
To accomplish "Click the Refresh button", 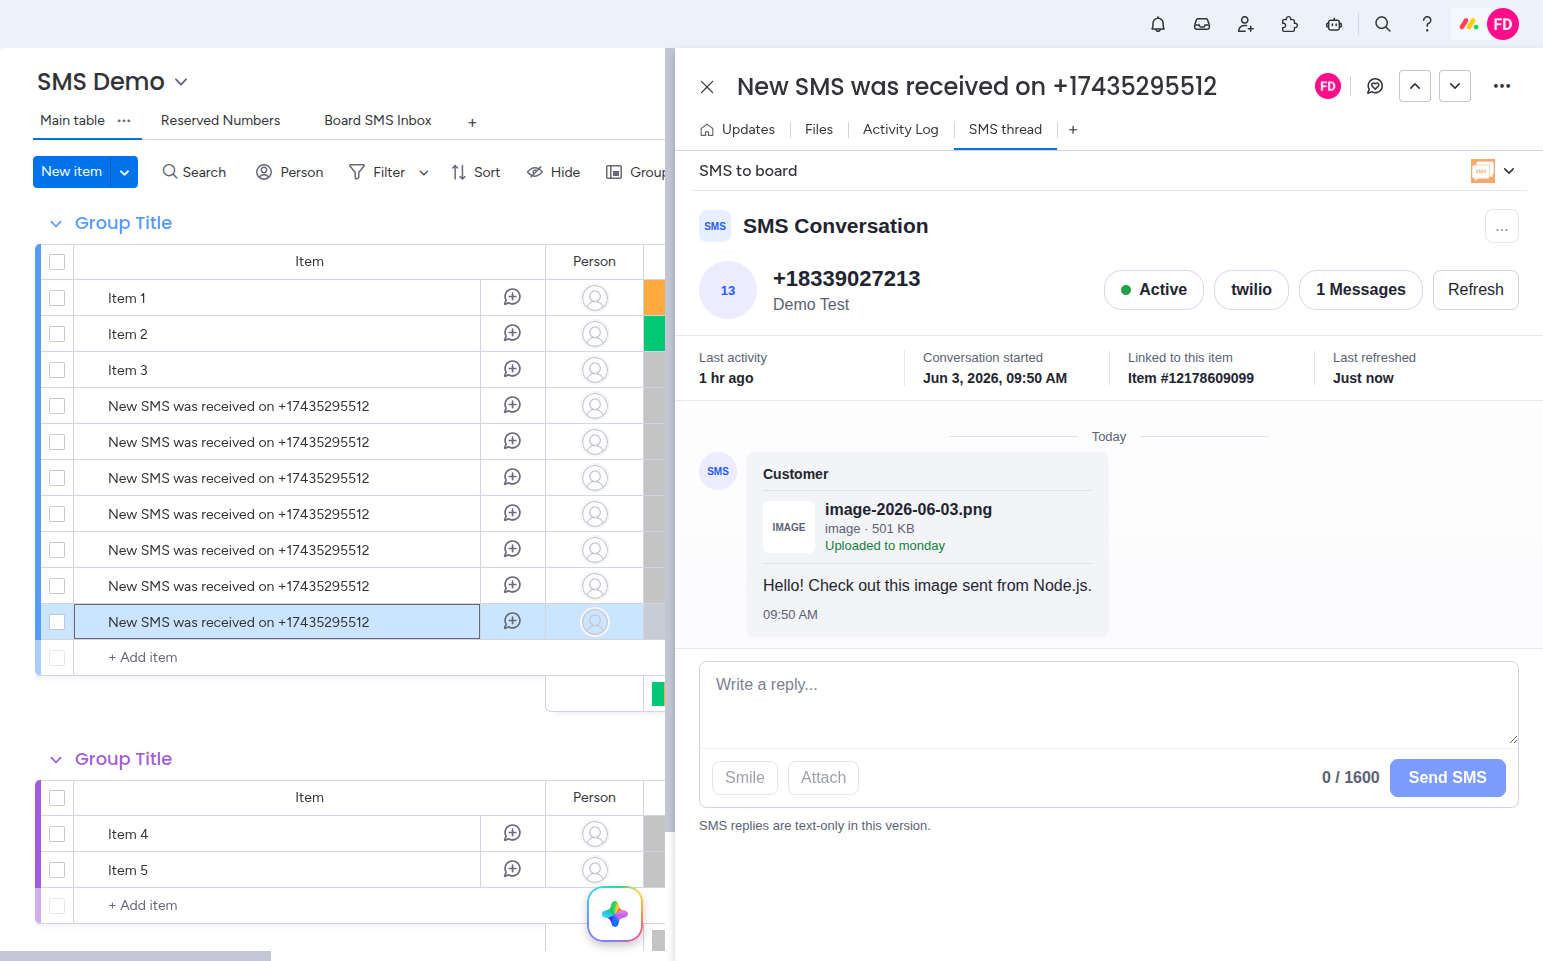I will pos(1476,290).
